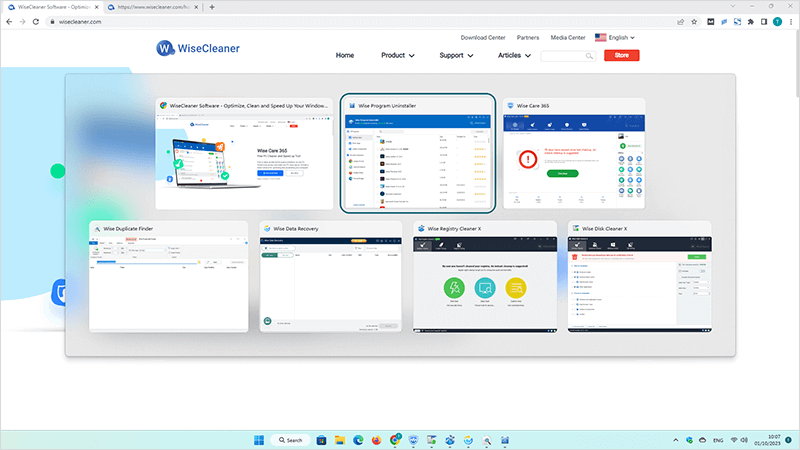The width and height of the screenshot is (800, 450).
Task: Click the magnifier icon in site search
Action: tap(589, 56)
